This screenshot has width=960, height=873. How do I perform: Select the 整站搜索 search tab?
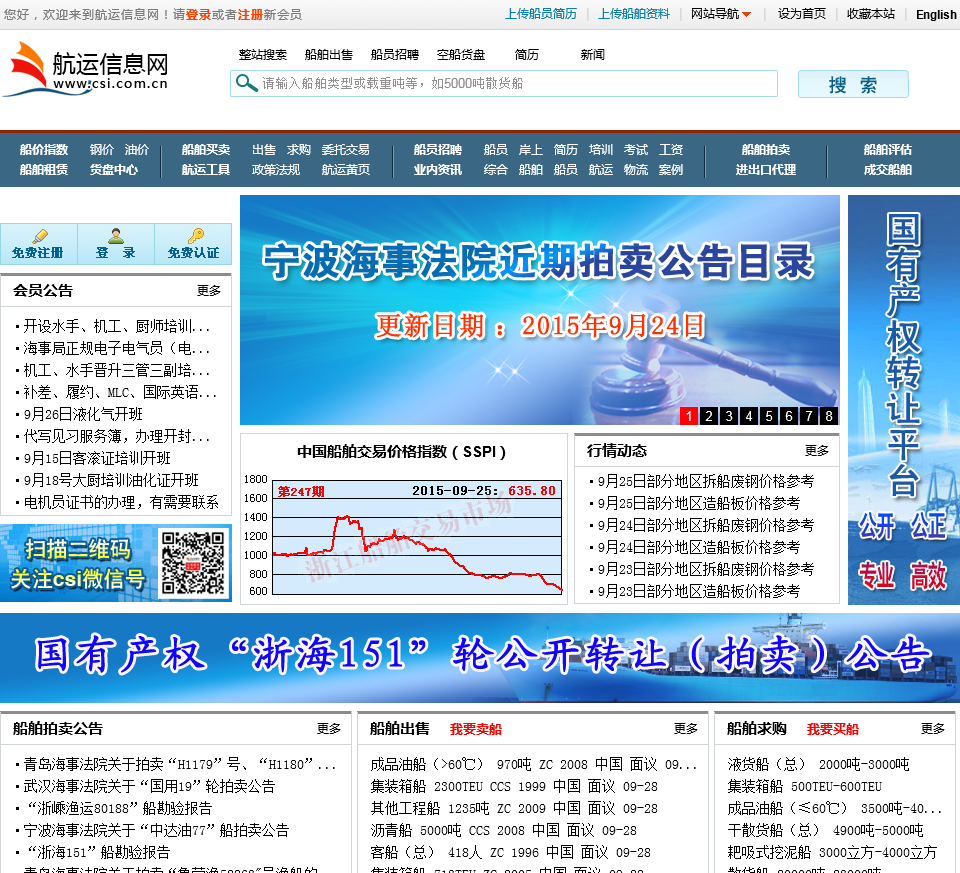[x=263, y=54]
